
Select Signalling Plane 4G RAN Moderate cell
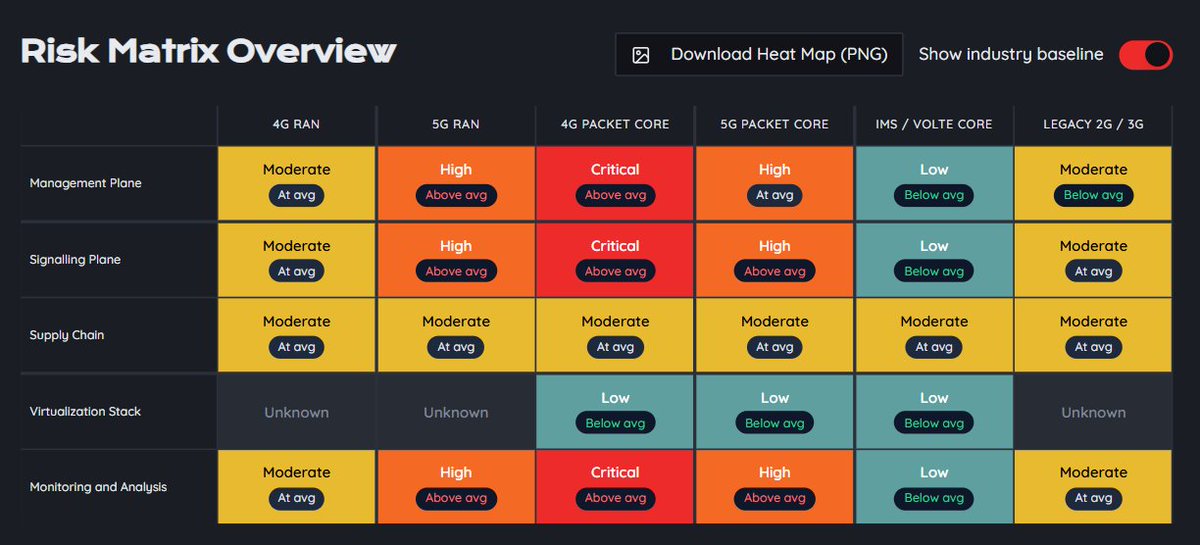(x=297, y=259)
